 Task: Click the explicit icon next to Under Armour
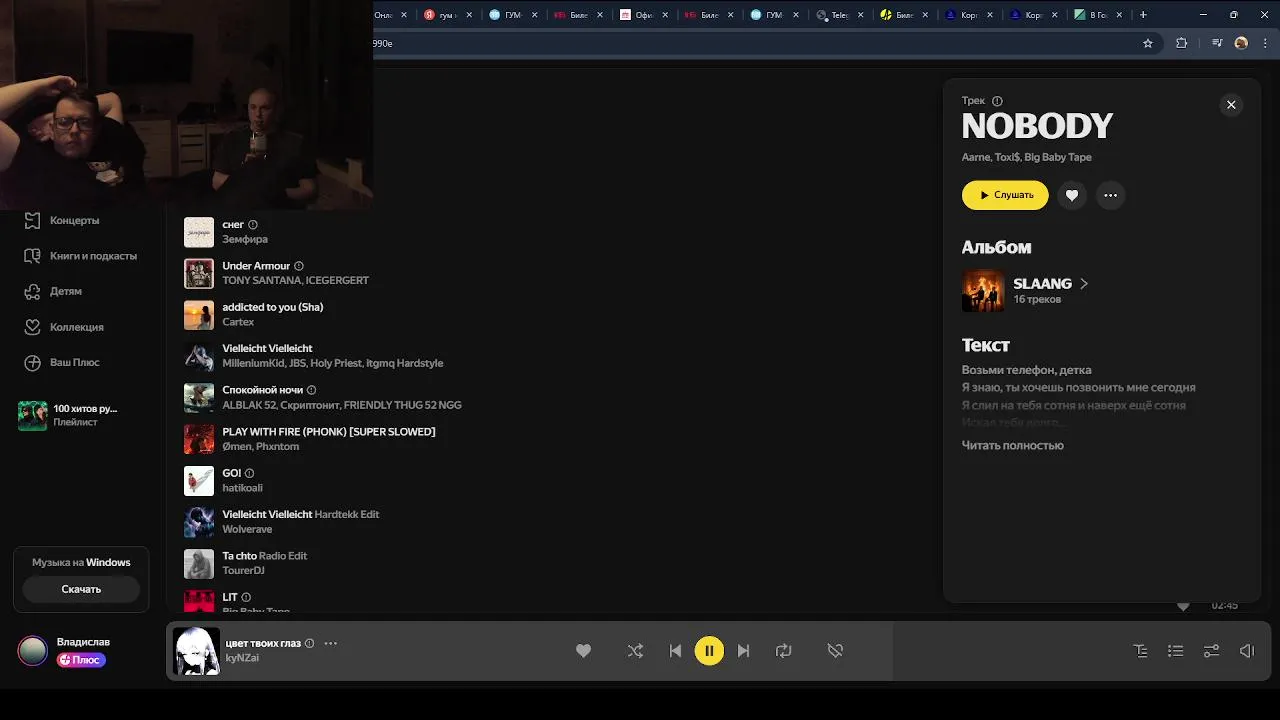pyautogui.click(x=298, y=266)
